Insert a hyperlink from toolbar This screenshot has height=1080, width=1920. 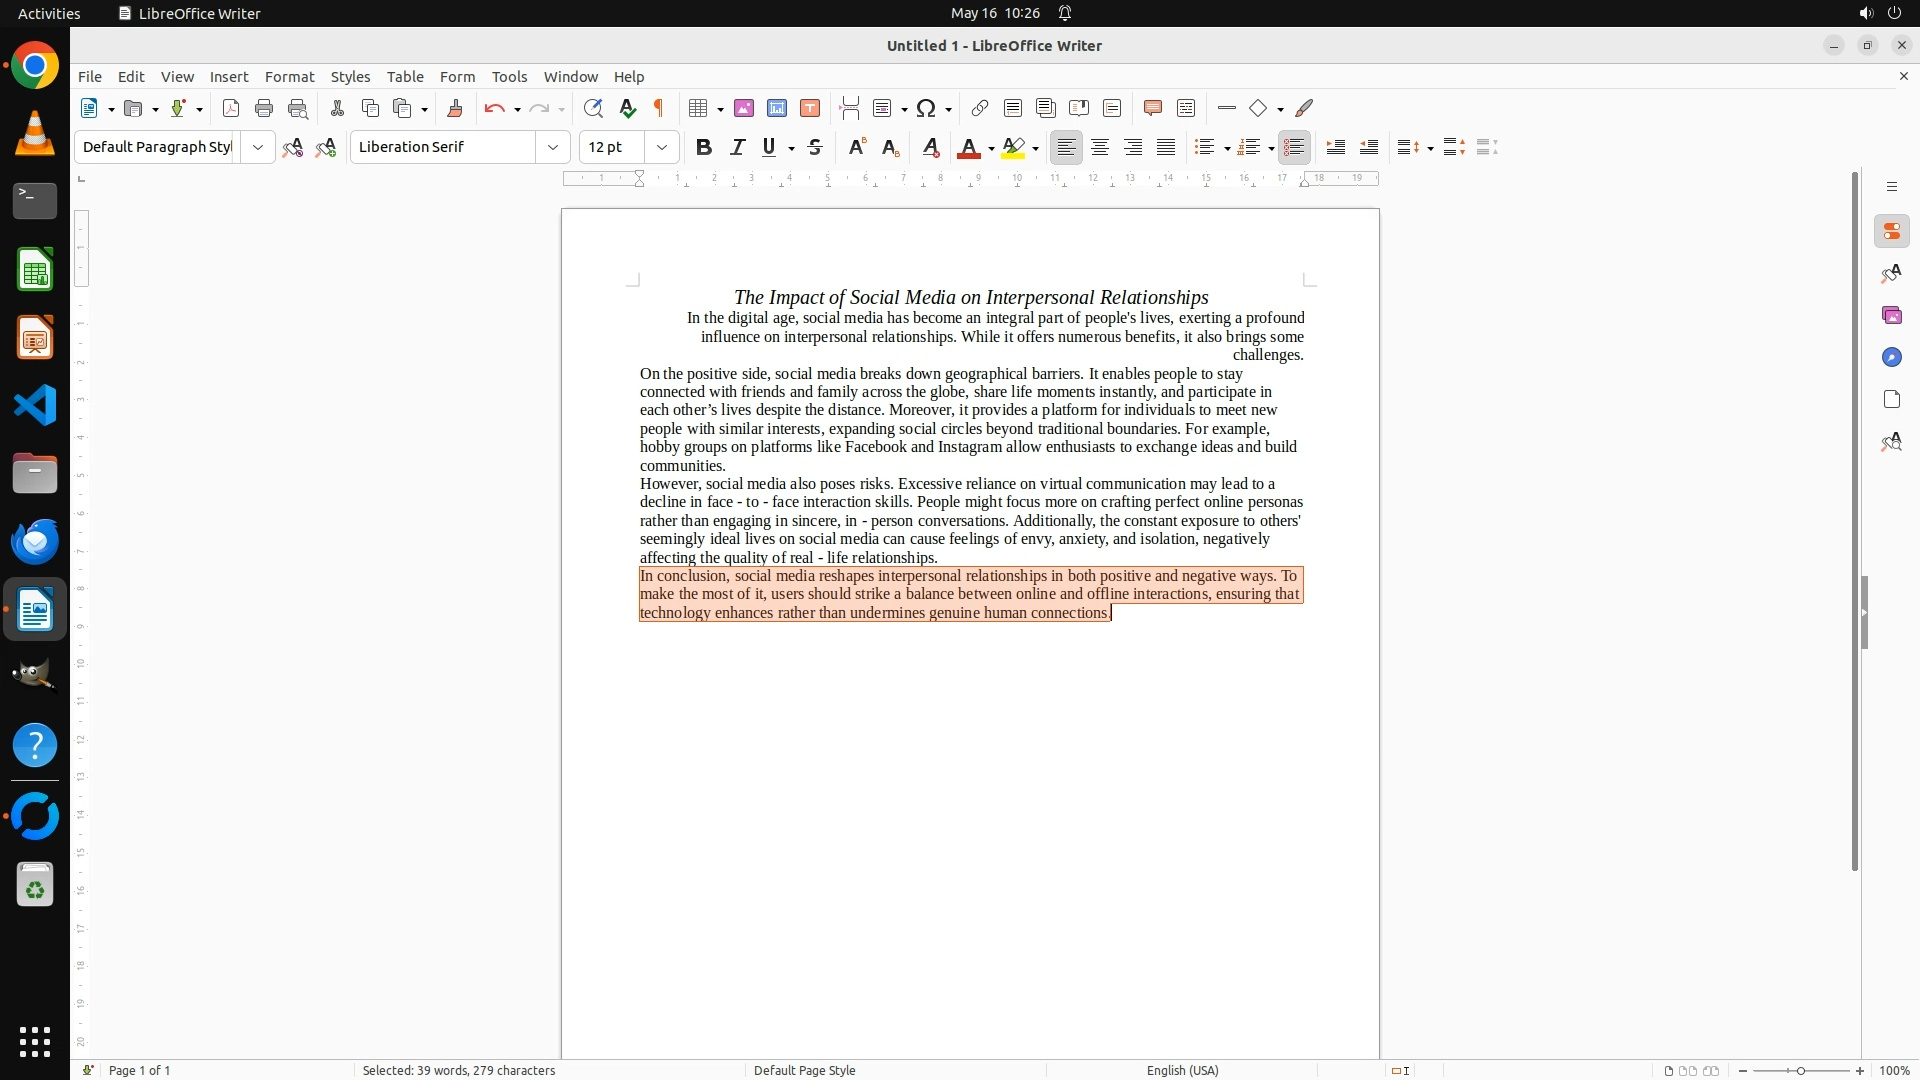[x=980, y=108]
